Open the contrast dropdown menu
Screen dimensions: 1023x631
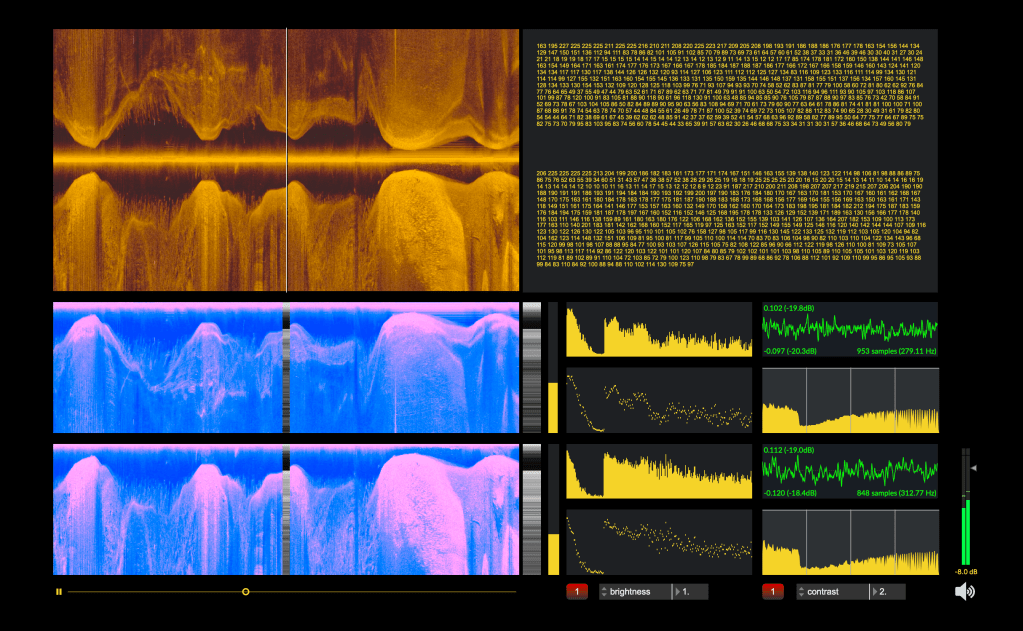(x=832, y=592)
